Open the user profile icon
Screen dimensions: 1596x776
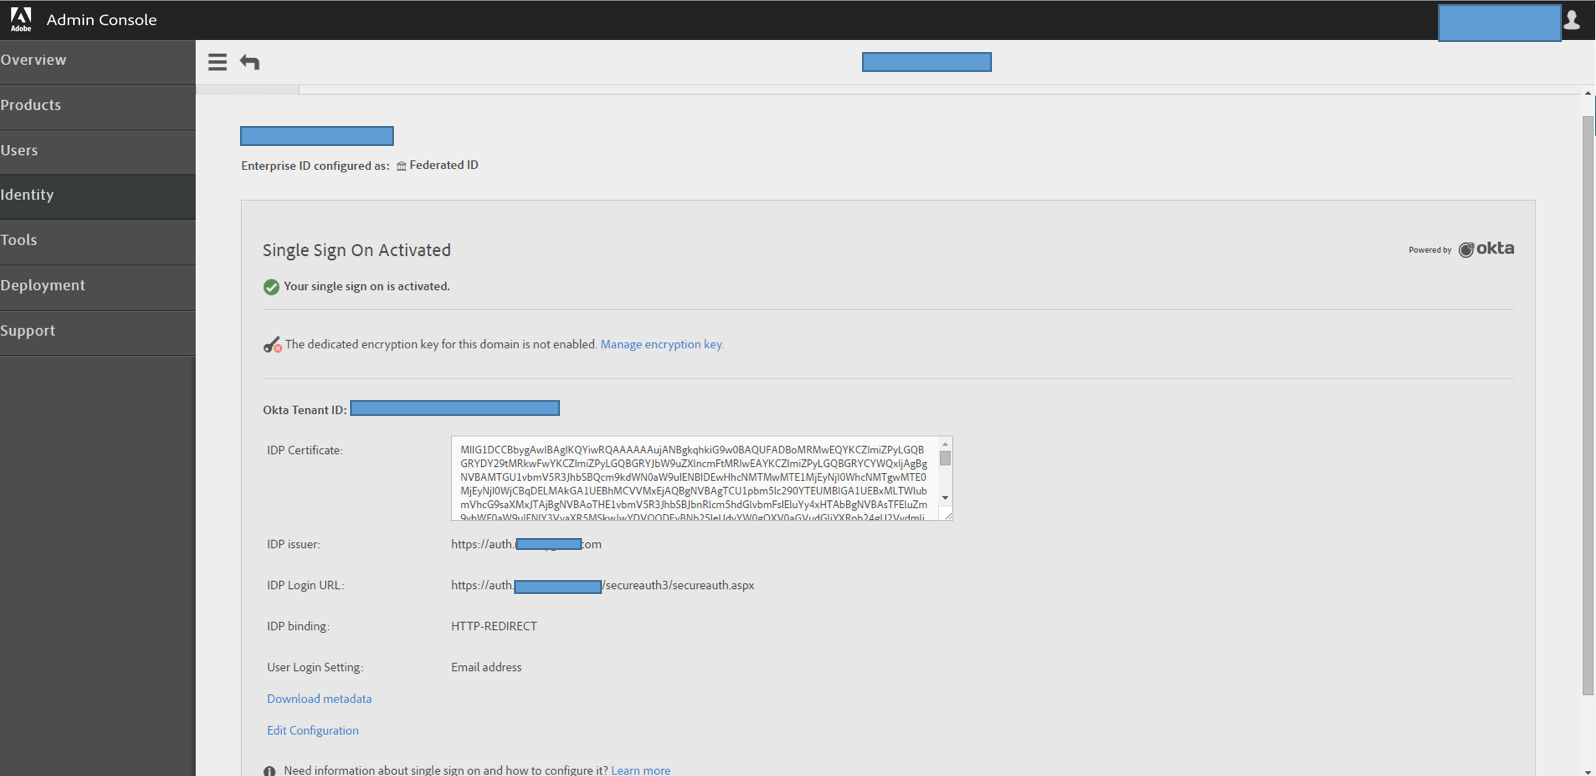[1571, 20]
